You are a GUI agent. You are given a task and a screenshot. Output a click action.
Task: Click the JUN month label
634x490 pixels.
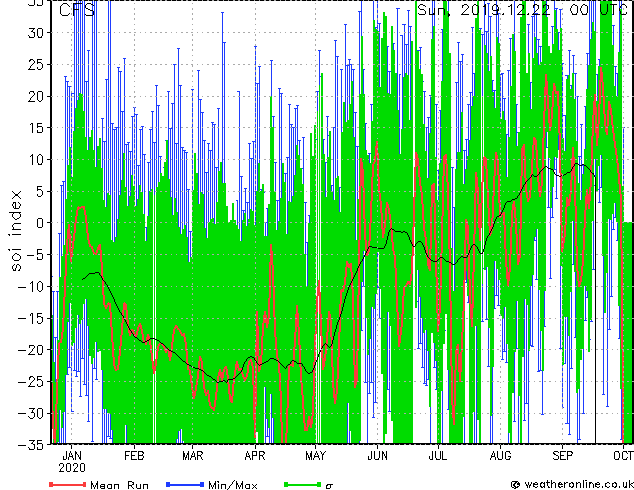click(377, 456)
